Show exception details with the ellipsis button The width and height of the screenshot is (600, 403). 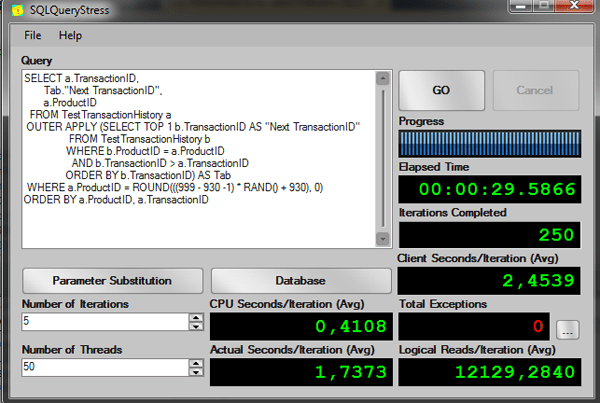567,330
